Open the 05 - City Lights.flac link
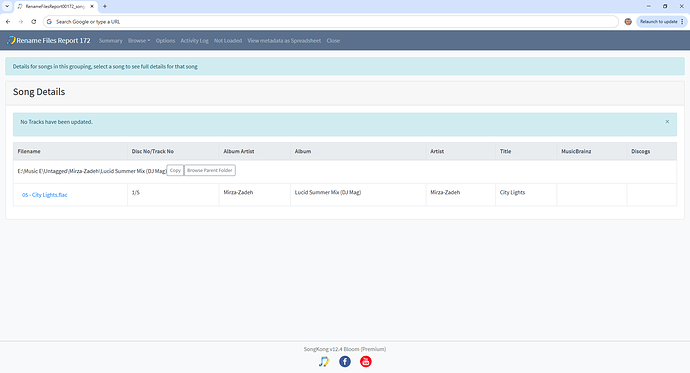 click(x=44, y=195)
